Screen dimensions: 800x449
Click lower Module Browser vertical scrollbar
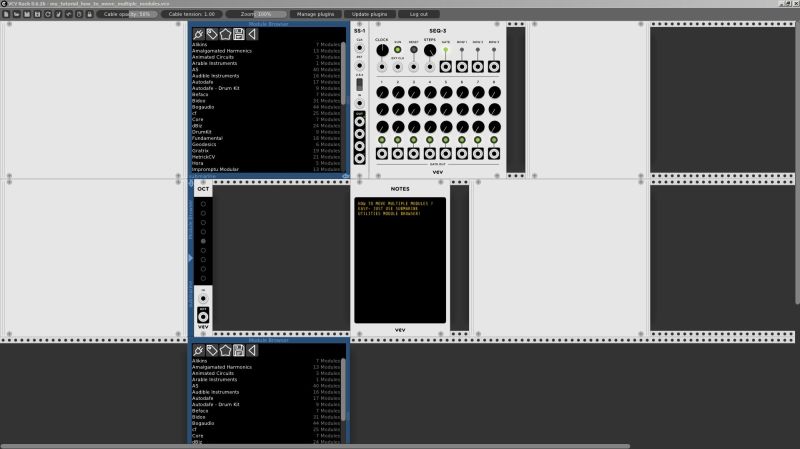(343, 390)
